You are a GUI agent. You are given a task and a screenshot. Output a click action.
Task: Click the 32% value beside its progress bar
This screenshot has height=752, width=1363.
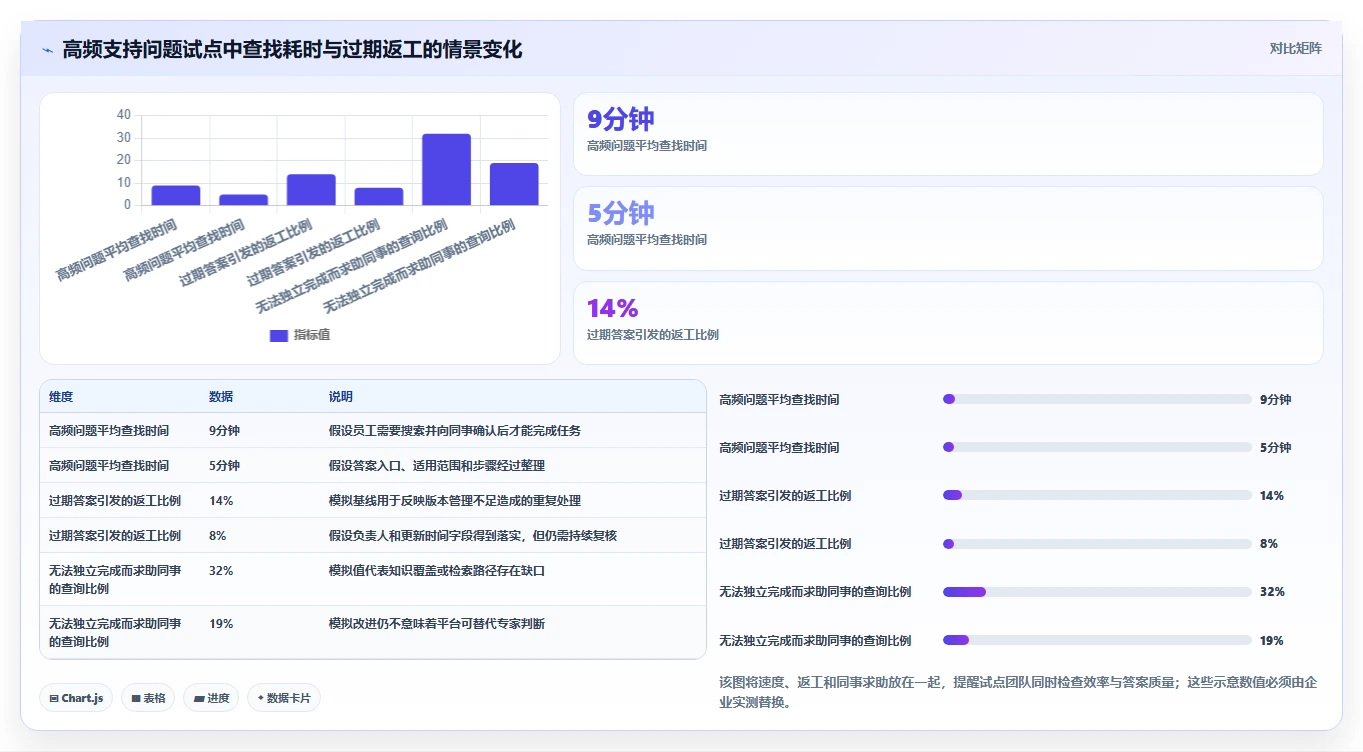(x=1272, y=592)
